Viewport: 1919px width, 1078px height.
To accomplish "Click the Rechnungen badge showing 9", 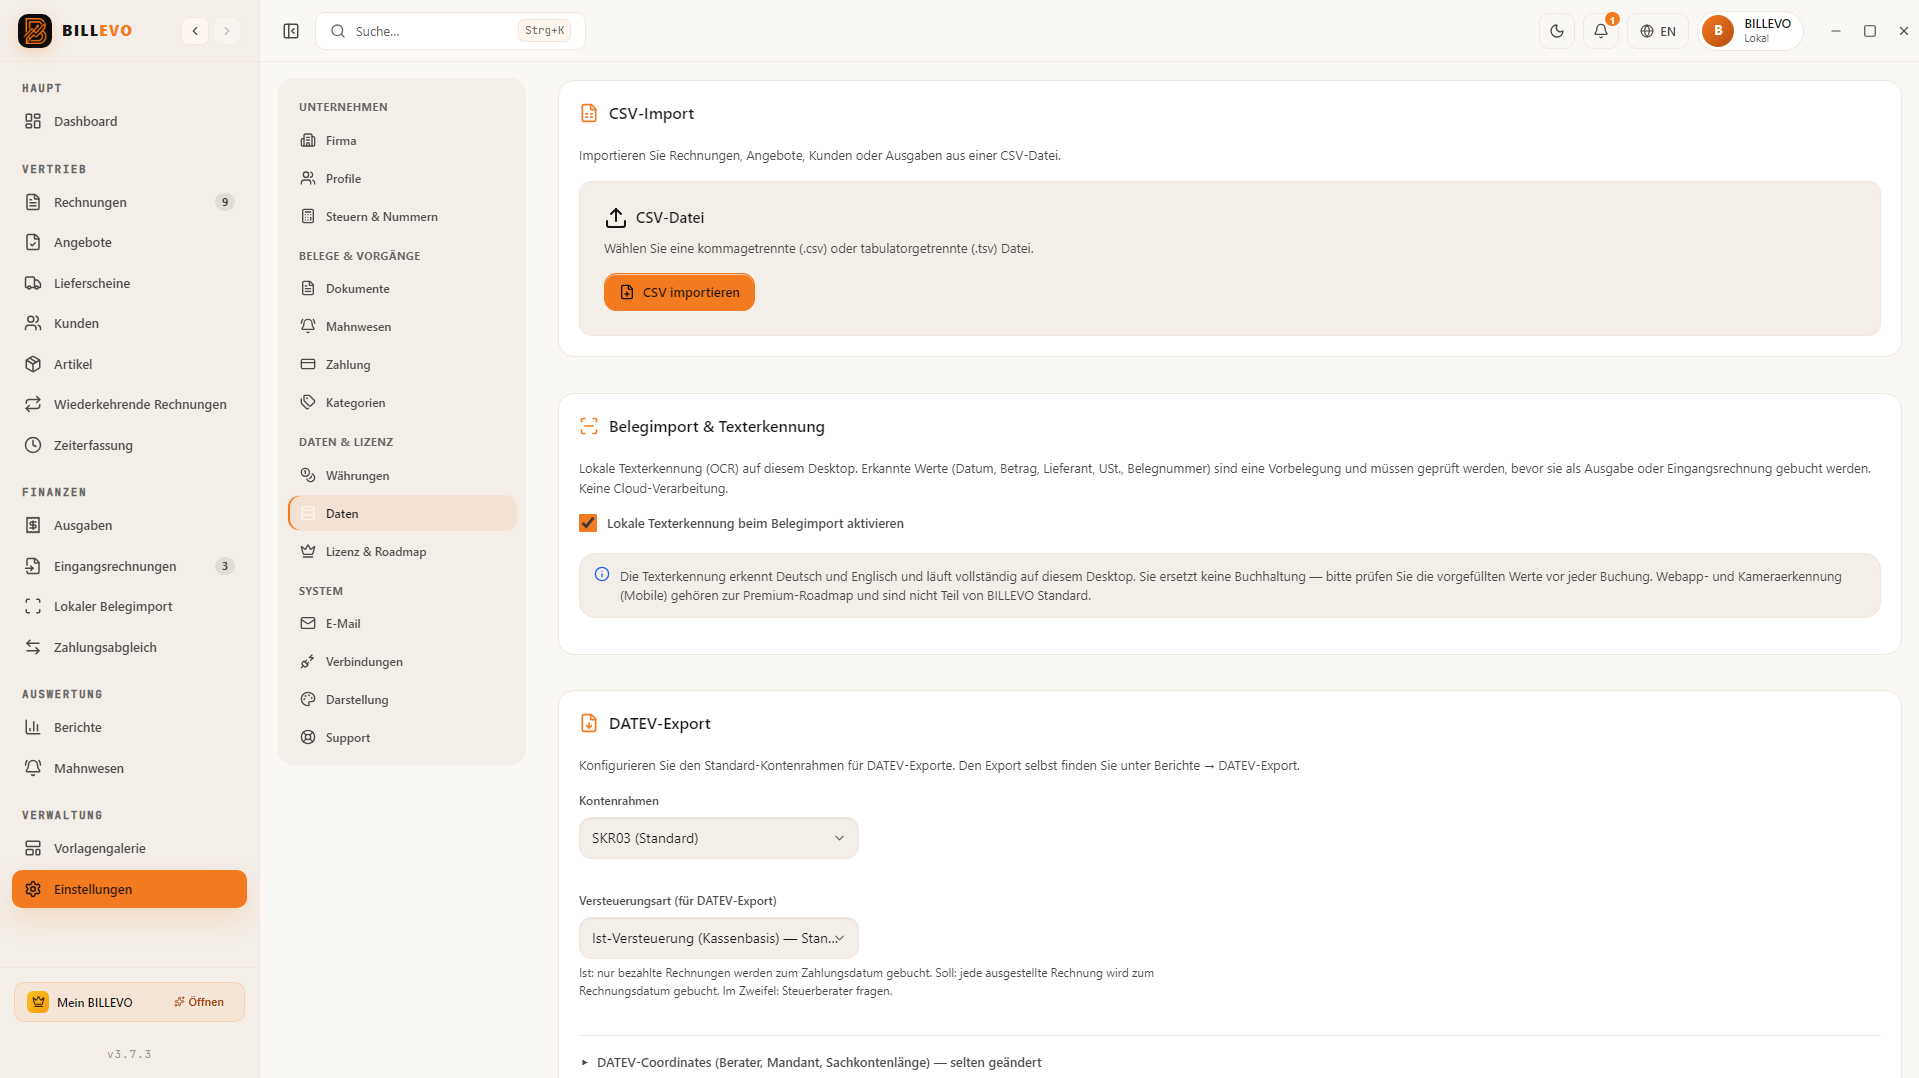I will pos(225,202).
